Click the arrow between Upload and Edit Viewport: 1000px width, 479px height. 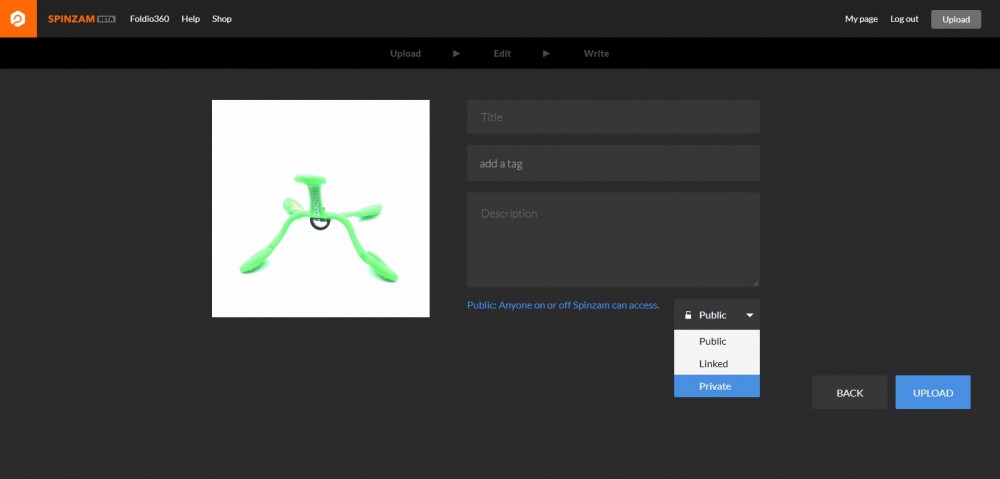coord(456,54)
